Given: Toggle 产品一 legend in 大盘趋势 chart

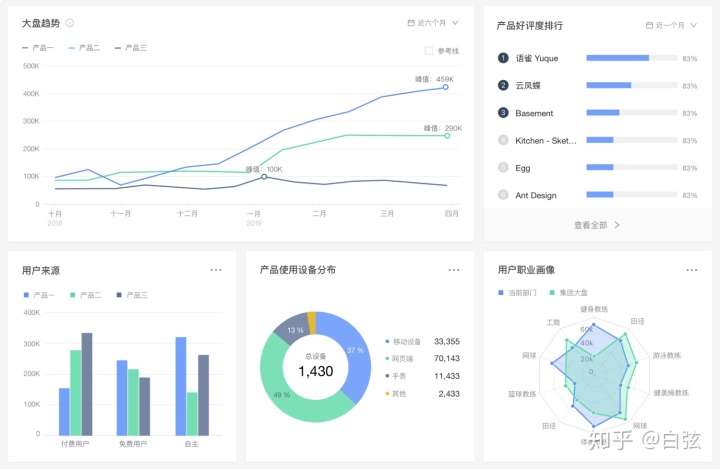Looking at the screenshot, I should point(38,48).
